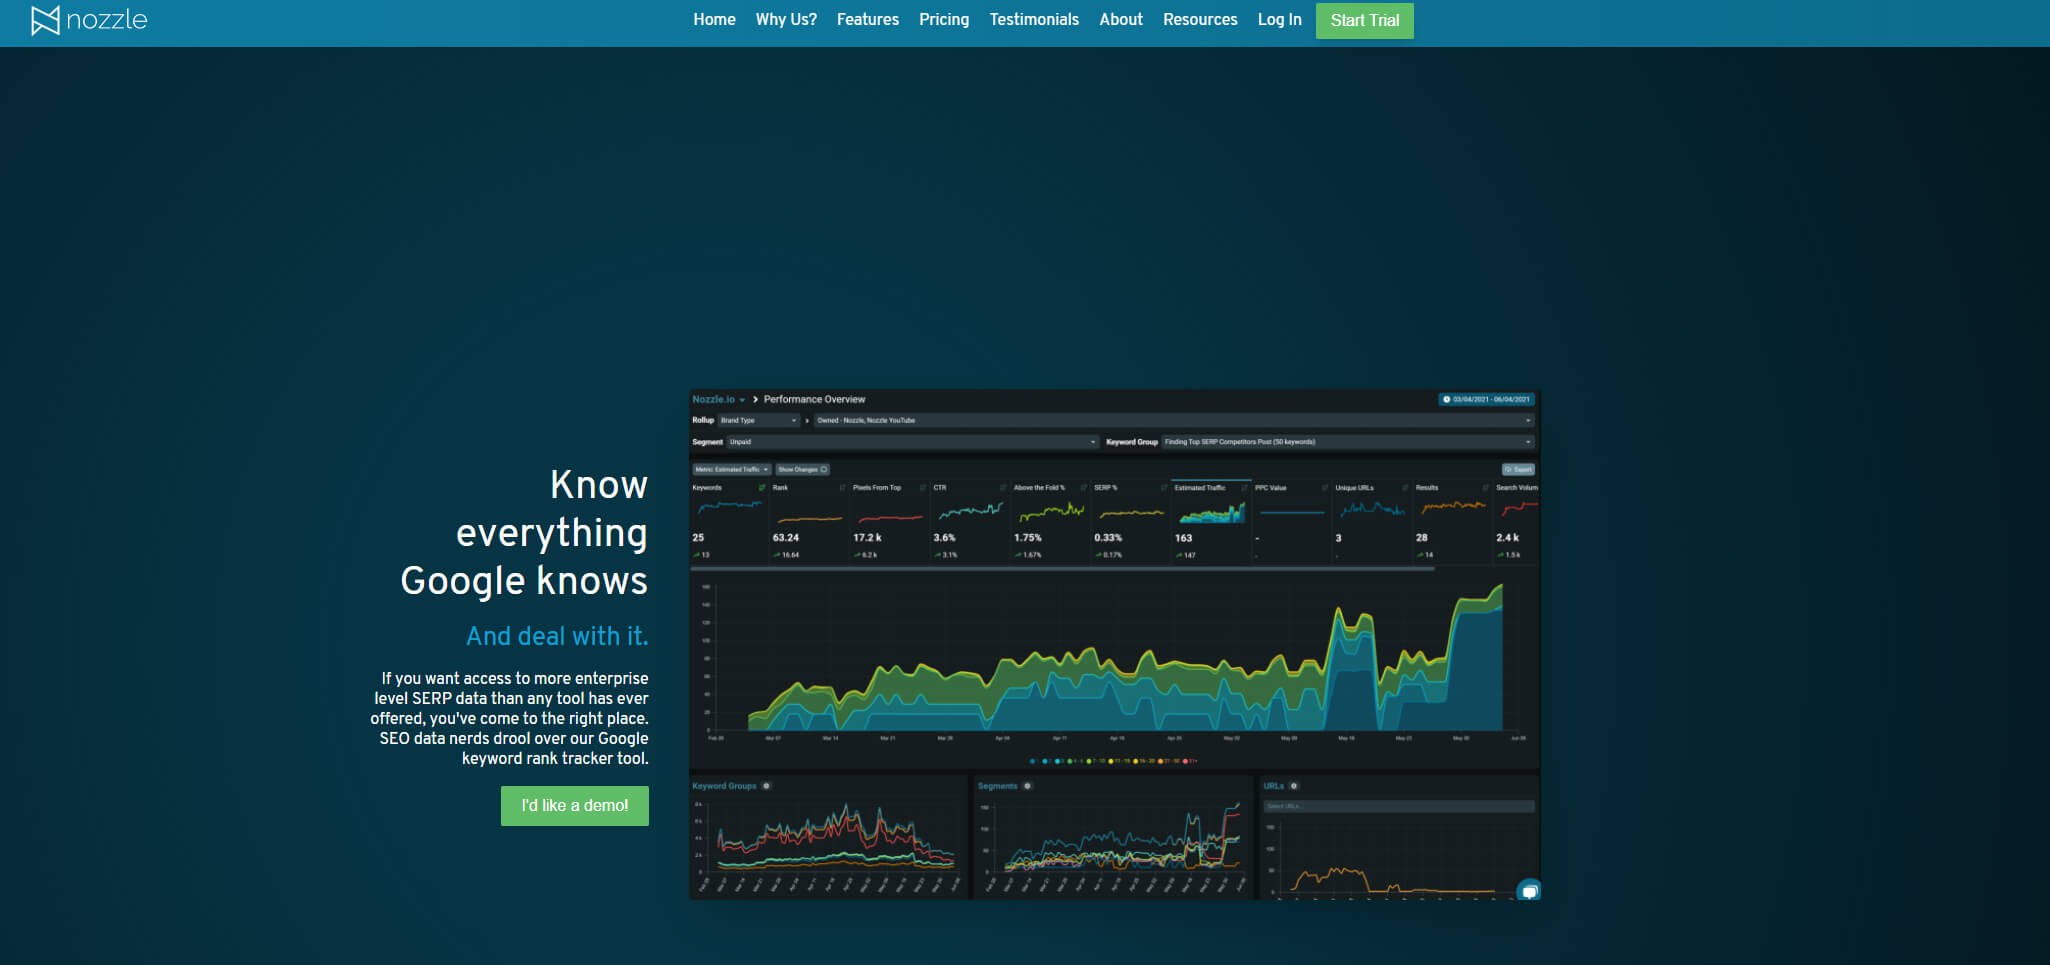Viewport: 2050px width, 965px height.
Task: Toggle the pin on the Estimated Traffic card
Action: 1244,488
